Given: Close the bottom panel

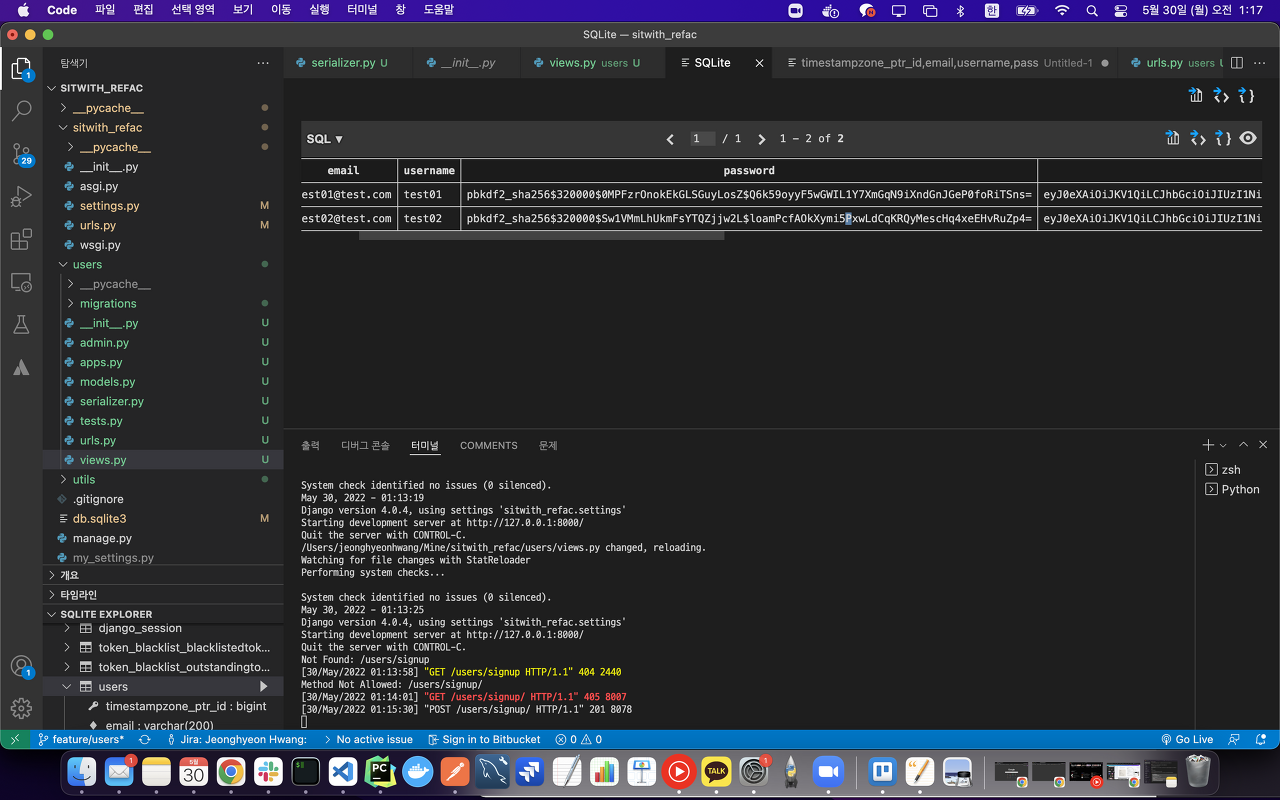Looking at the screenshot, I should 1263,445.
